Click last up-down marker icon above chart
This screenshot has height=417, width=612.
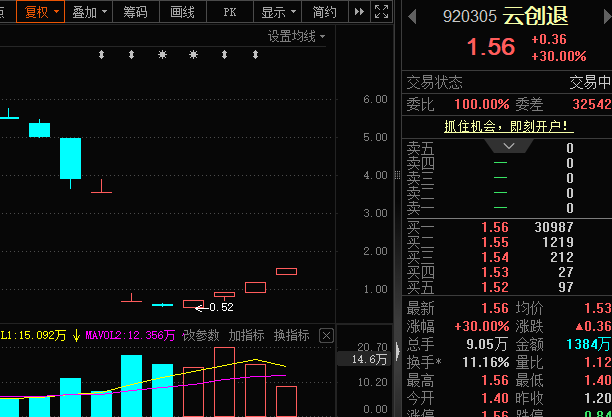click(255, 55)
